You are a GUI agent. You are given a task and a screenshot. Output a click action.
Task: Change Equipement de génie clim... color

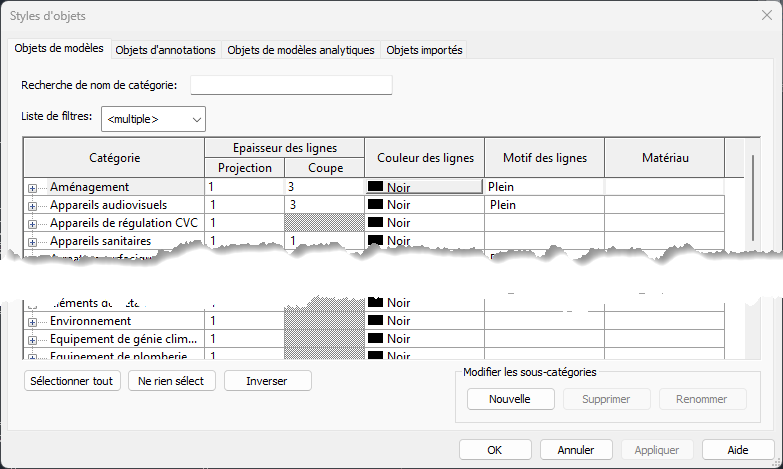(424, 339)
